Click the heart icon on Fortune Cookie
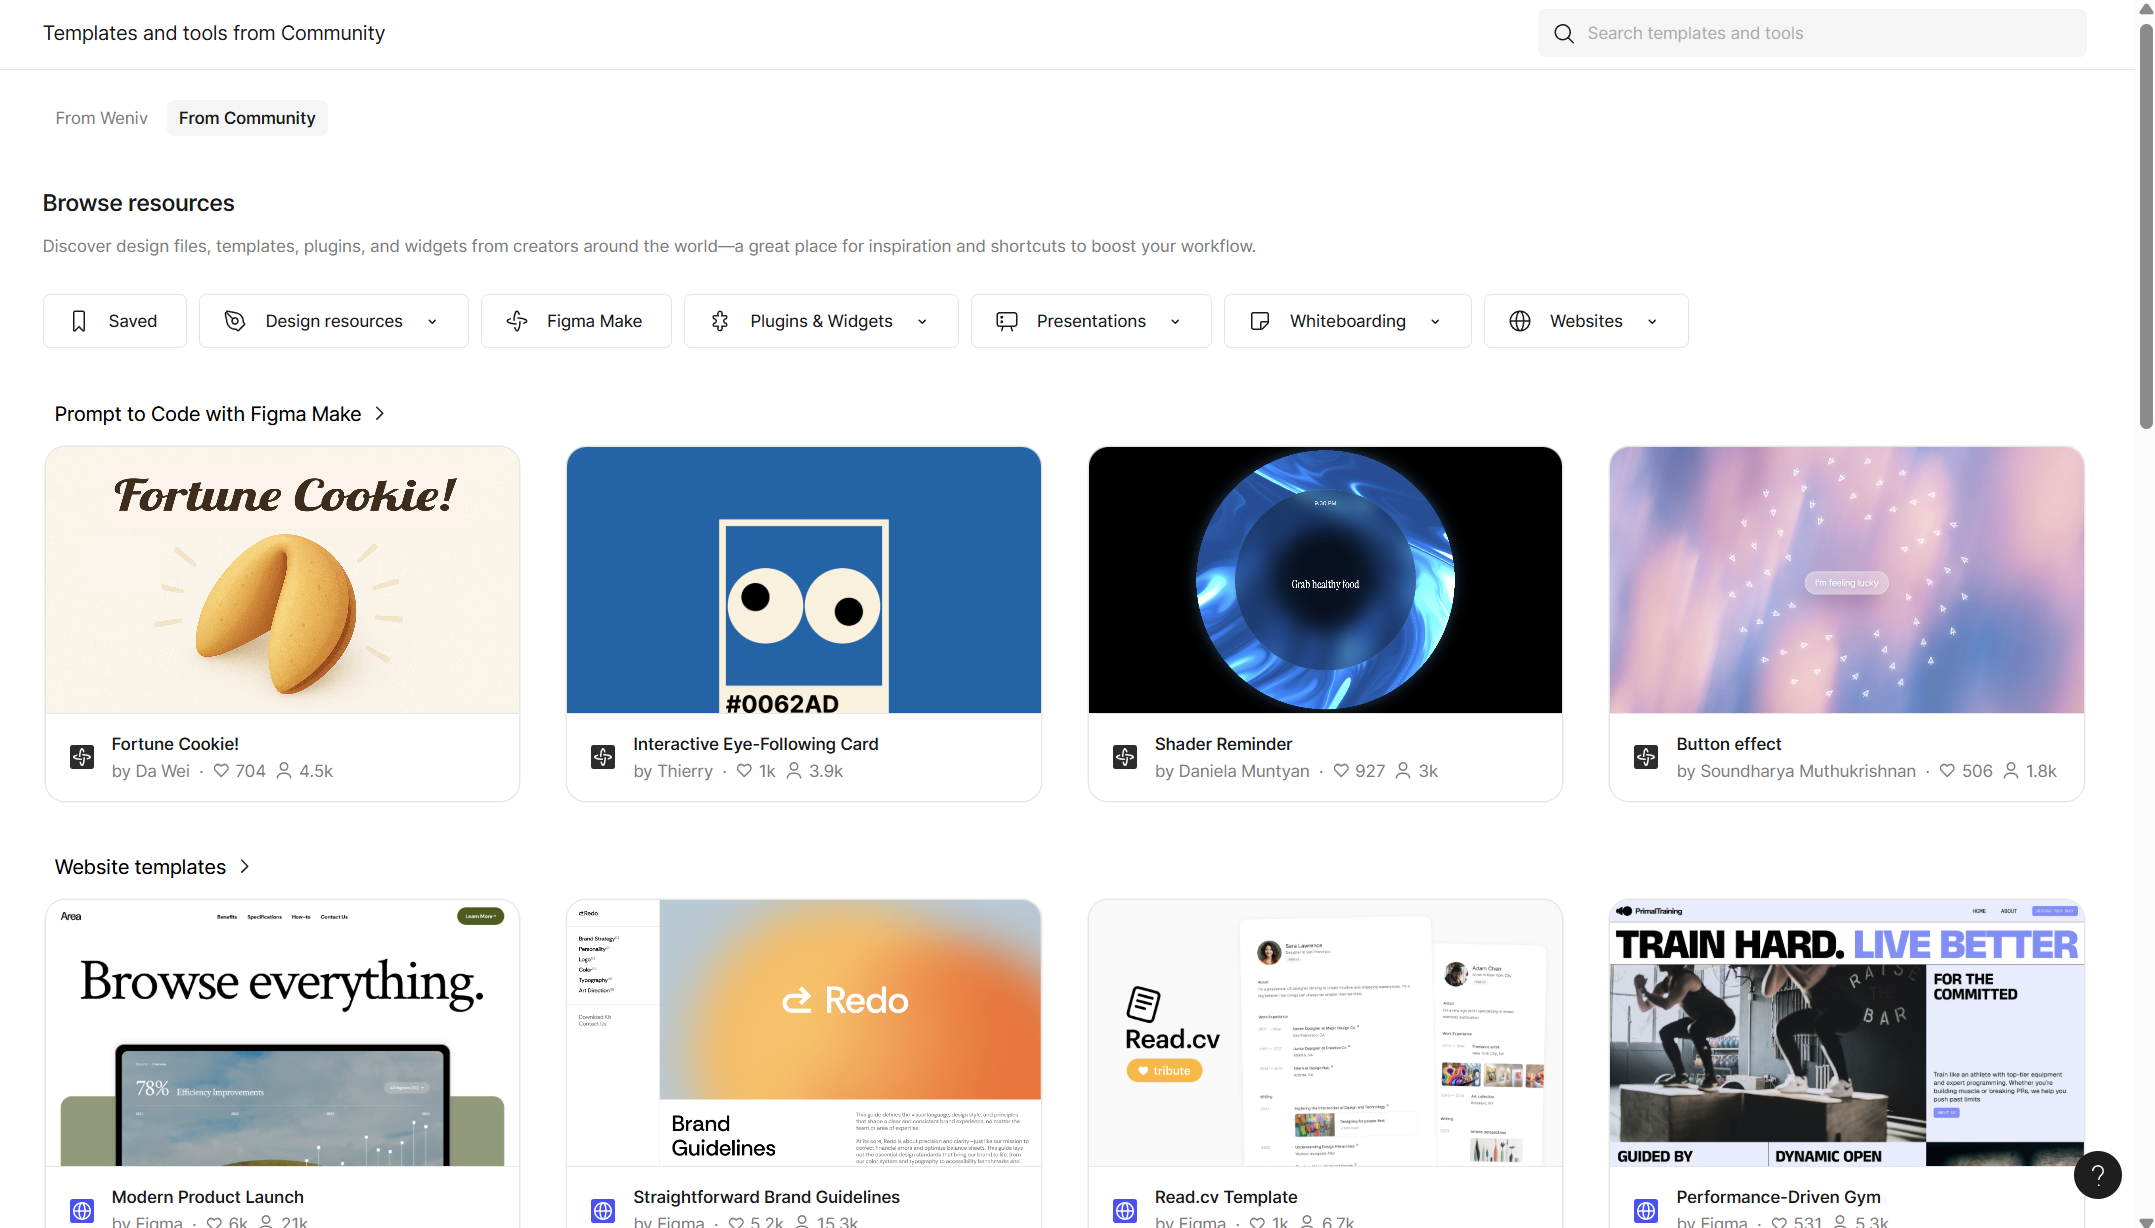This screenshot has width=2155, height=1228. (x=221, y=771)
